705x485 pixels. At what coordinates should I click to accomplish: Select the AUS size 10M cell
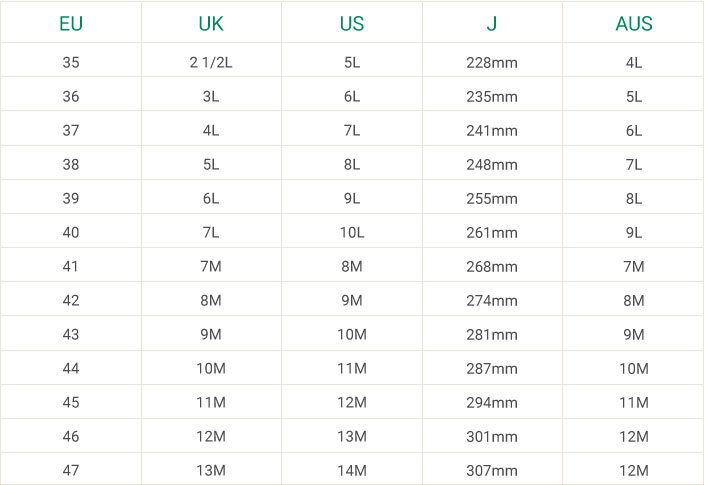[634, 369]
